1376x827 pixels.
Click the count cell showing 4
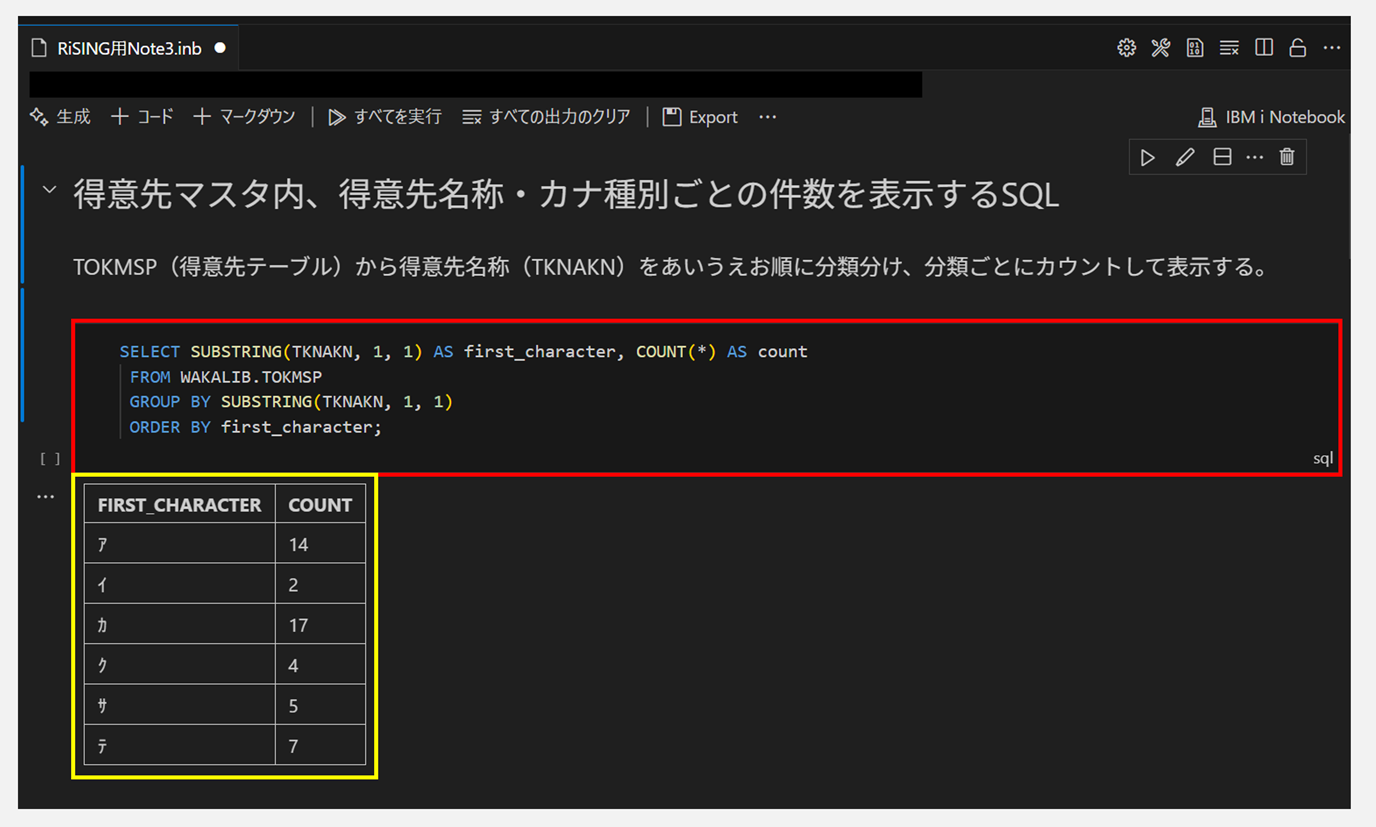click(320, 665)
